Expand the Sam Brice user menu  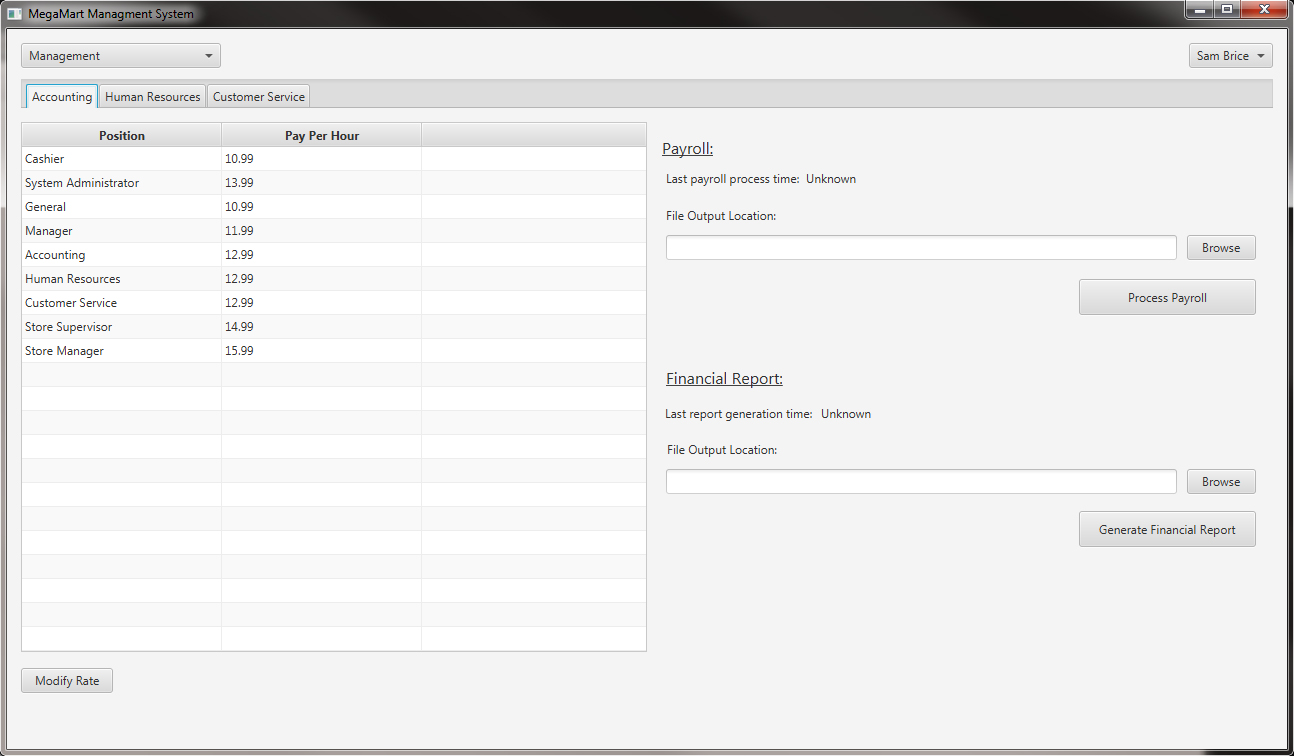(x=1230, y=56)
